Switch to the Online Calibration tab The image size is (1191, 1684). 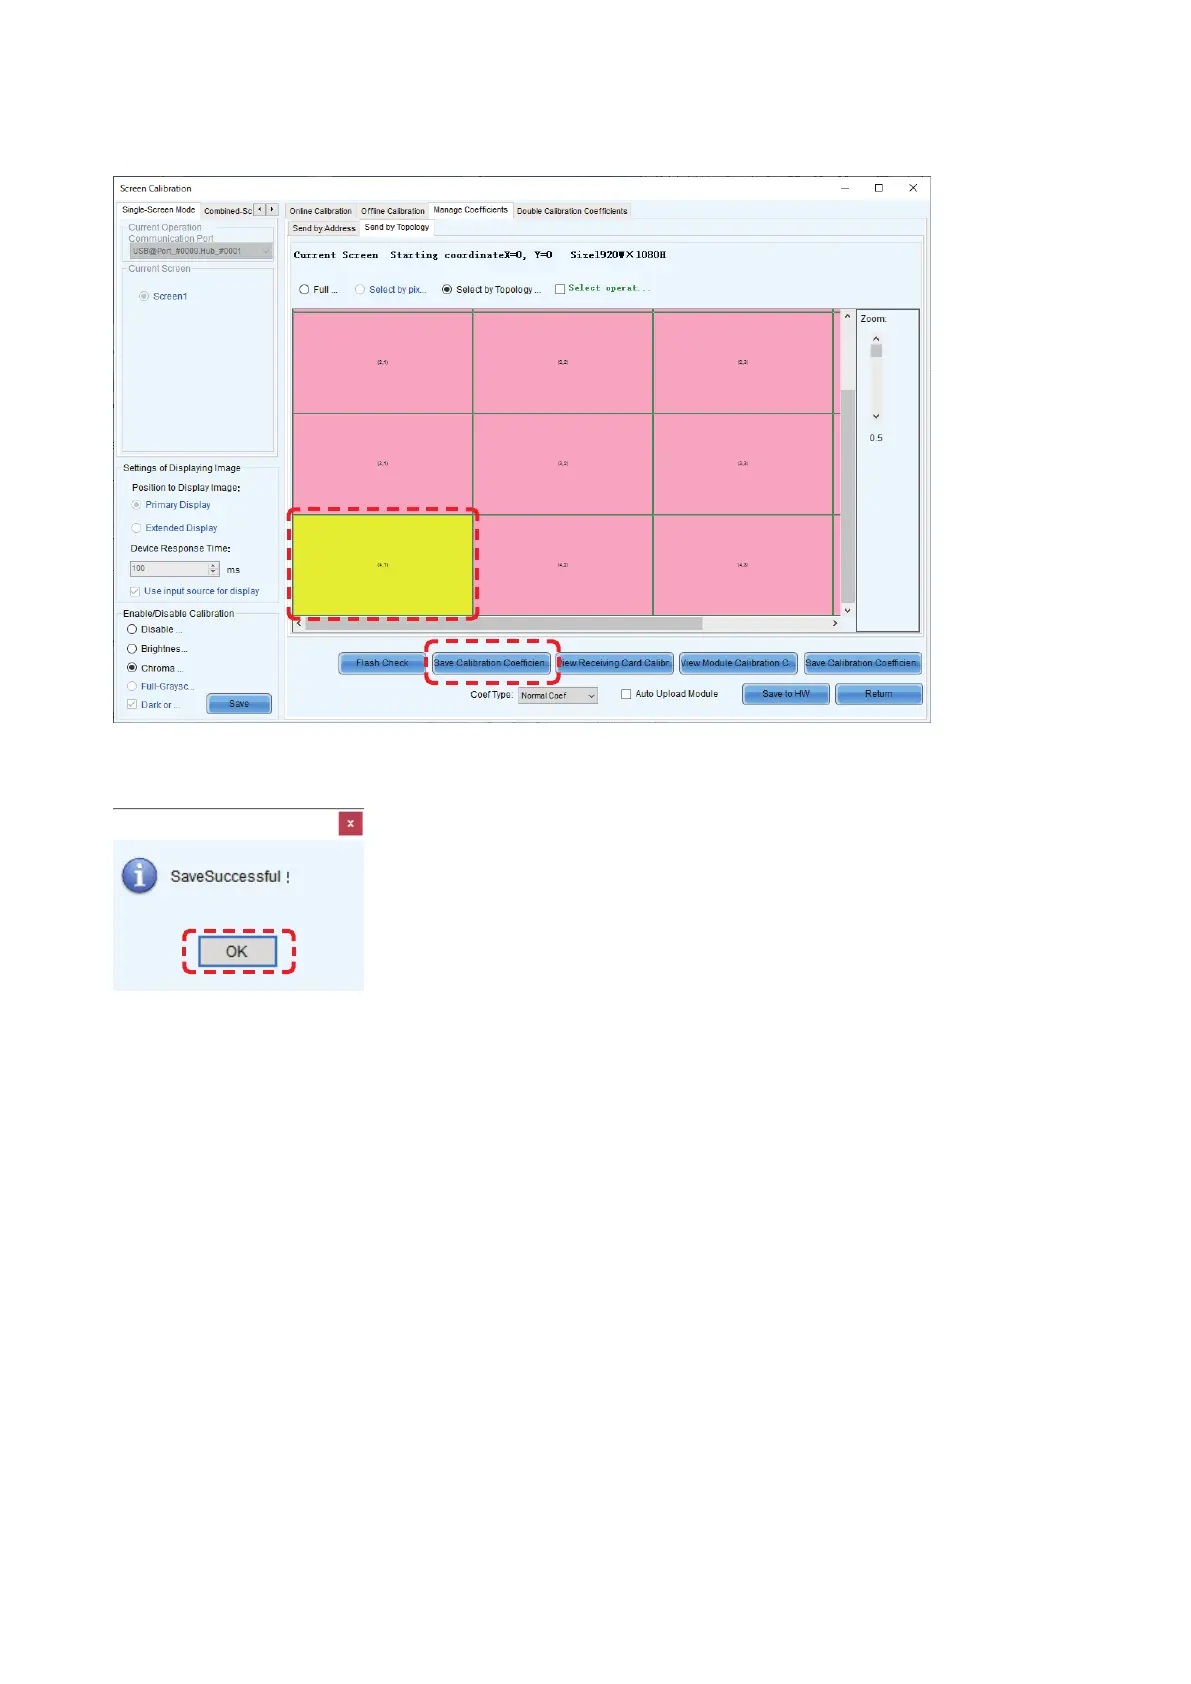tap(320, 211)
